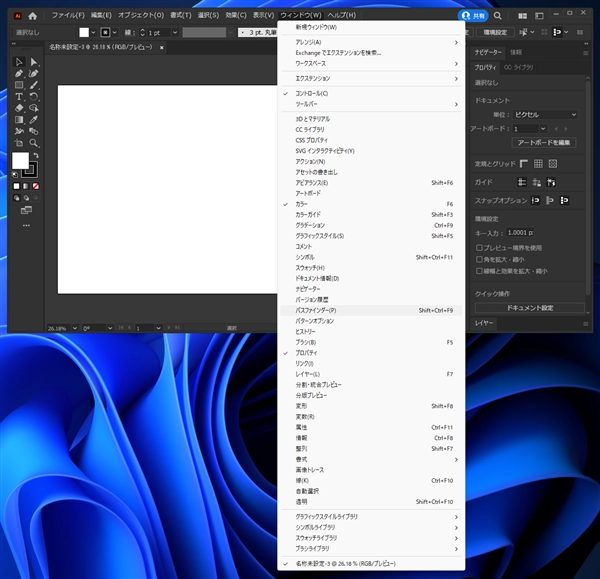Expand the ワークスペース submenu
Image resolution: width=600 pixels, height=579 pixels.
[371, 64]
